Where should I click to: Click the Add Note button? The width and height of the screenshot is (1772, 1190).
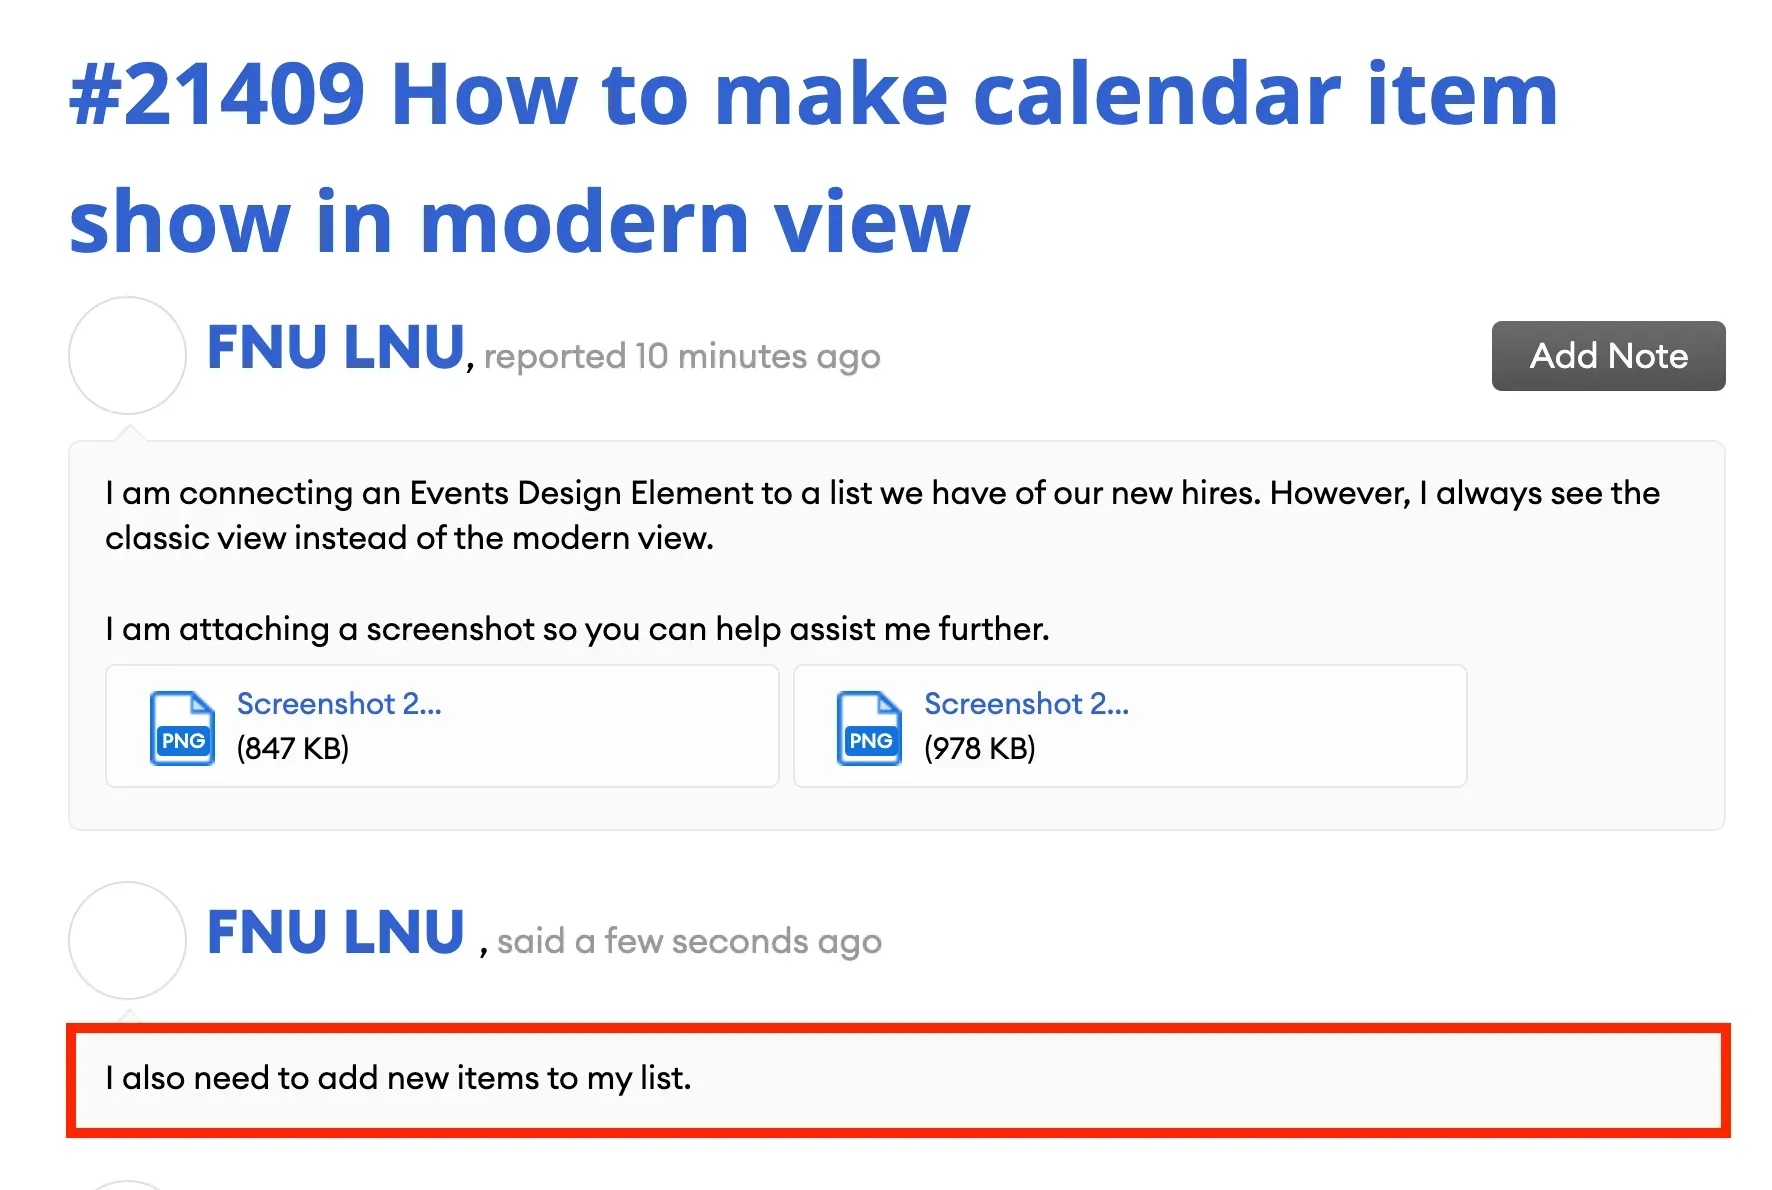[x=1608, y=356]
